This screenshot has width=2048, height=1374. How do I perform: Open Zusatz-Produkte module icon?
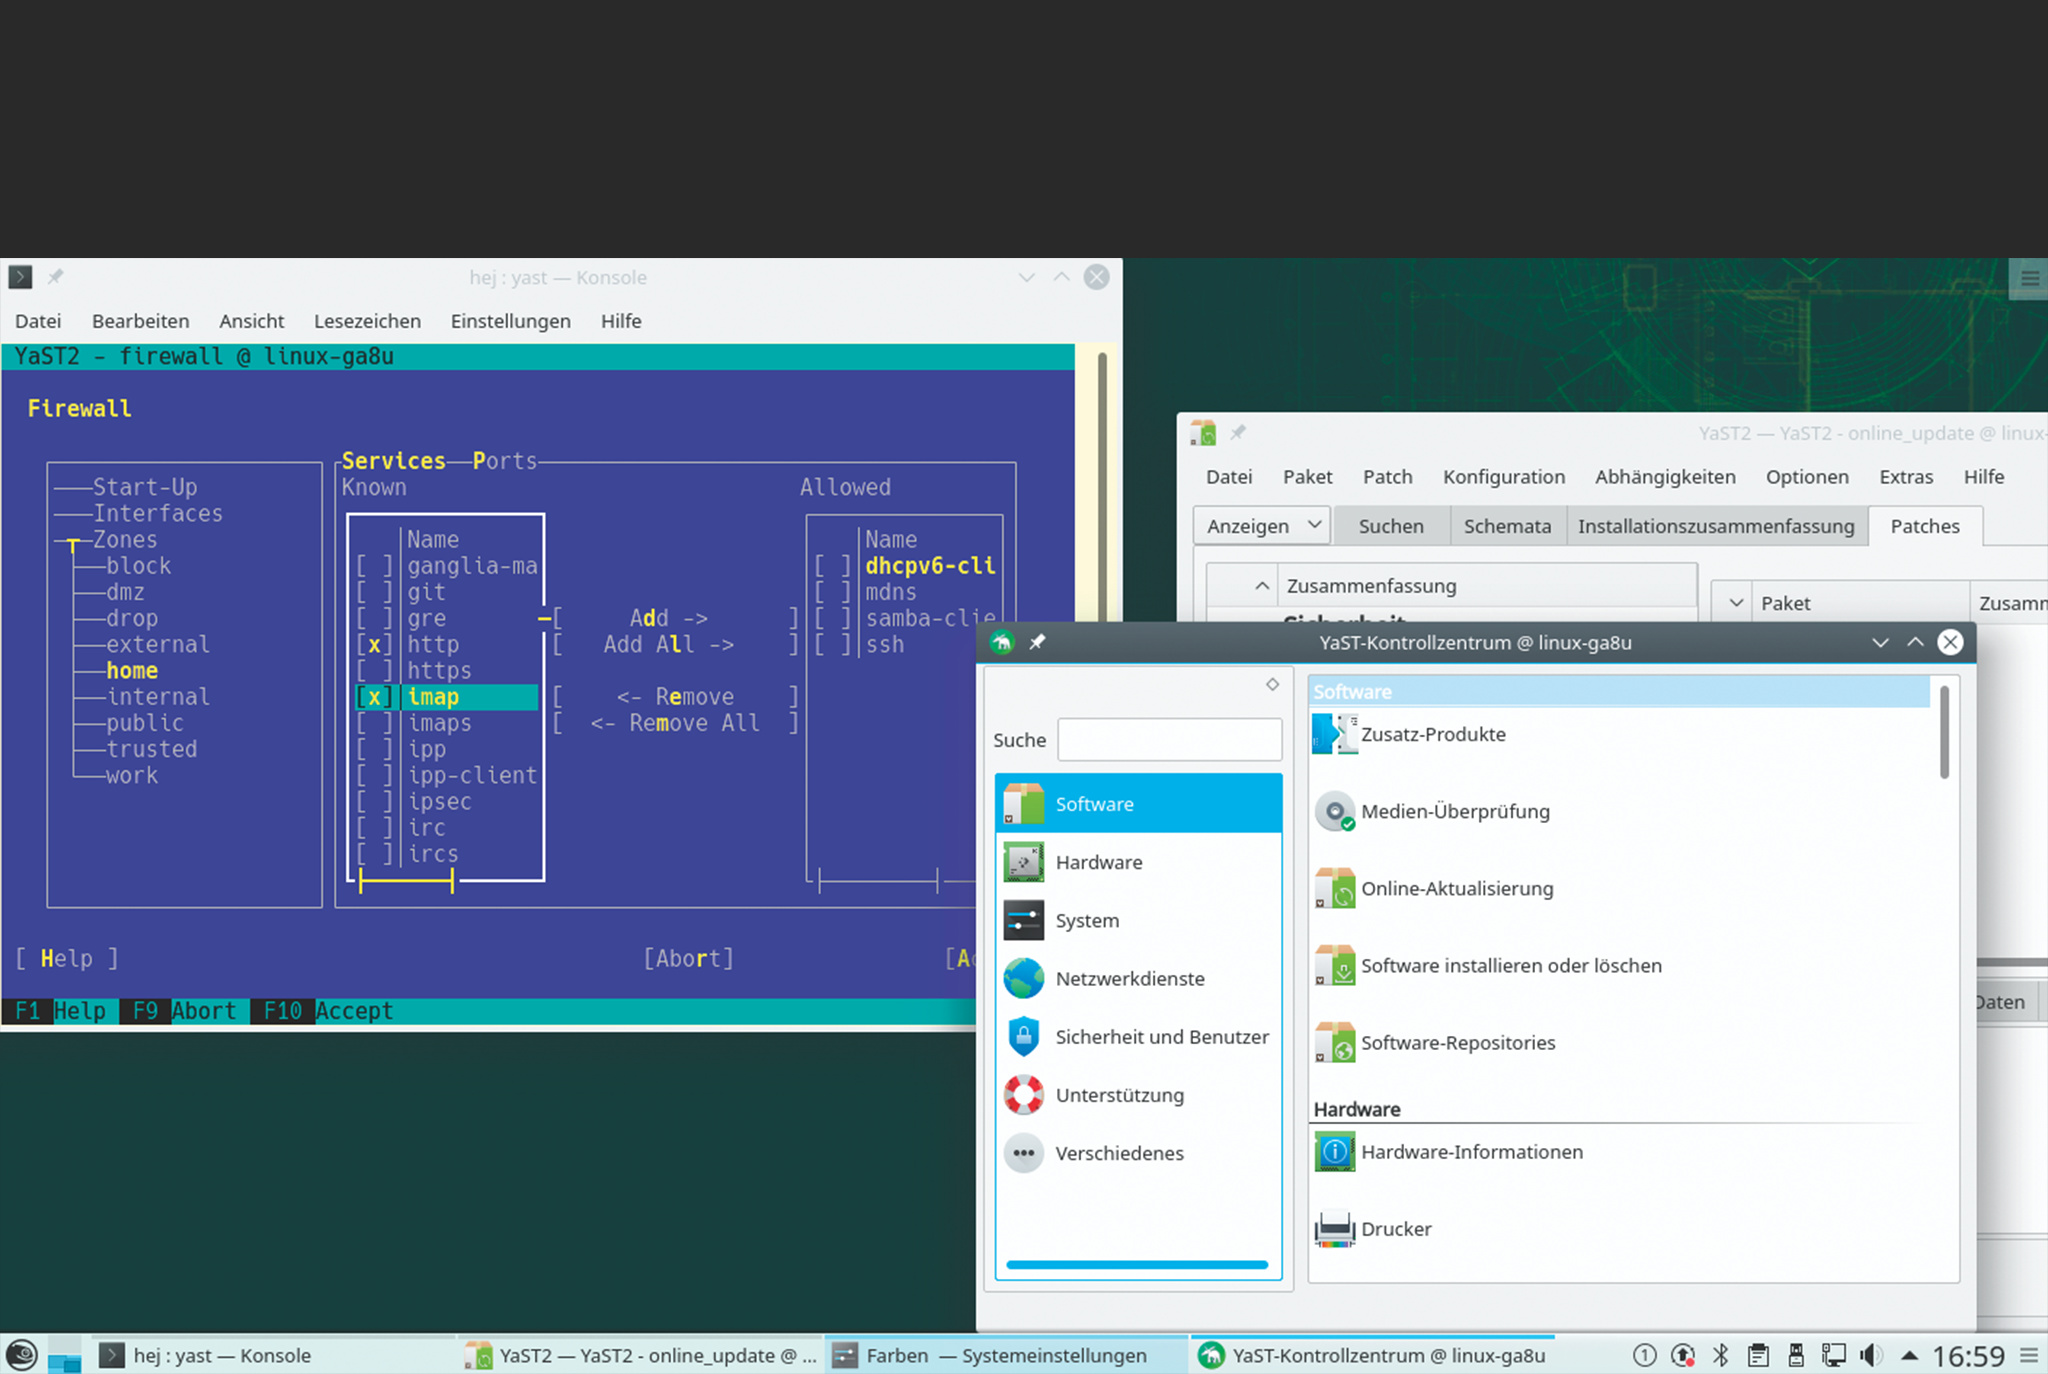[1334, 734]
